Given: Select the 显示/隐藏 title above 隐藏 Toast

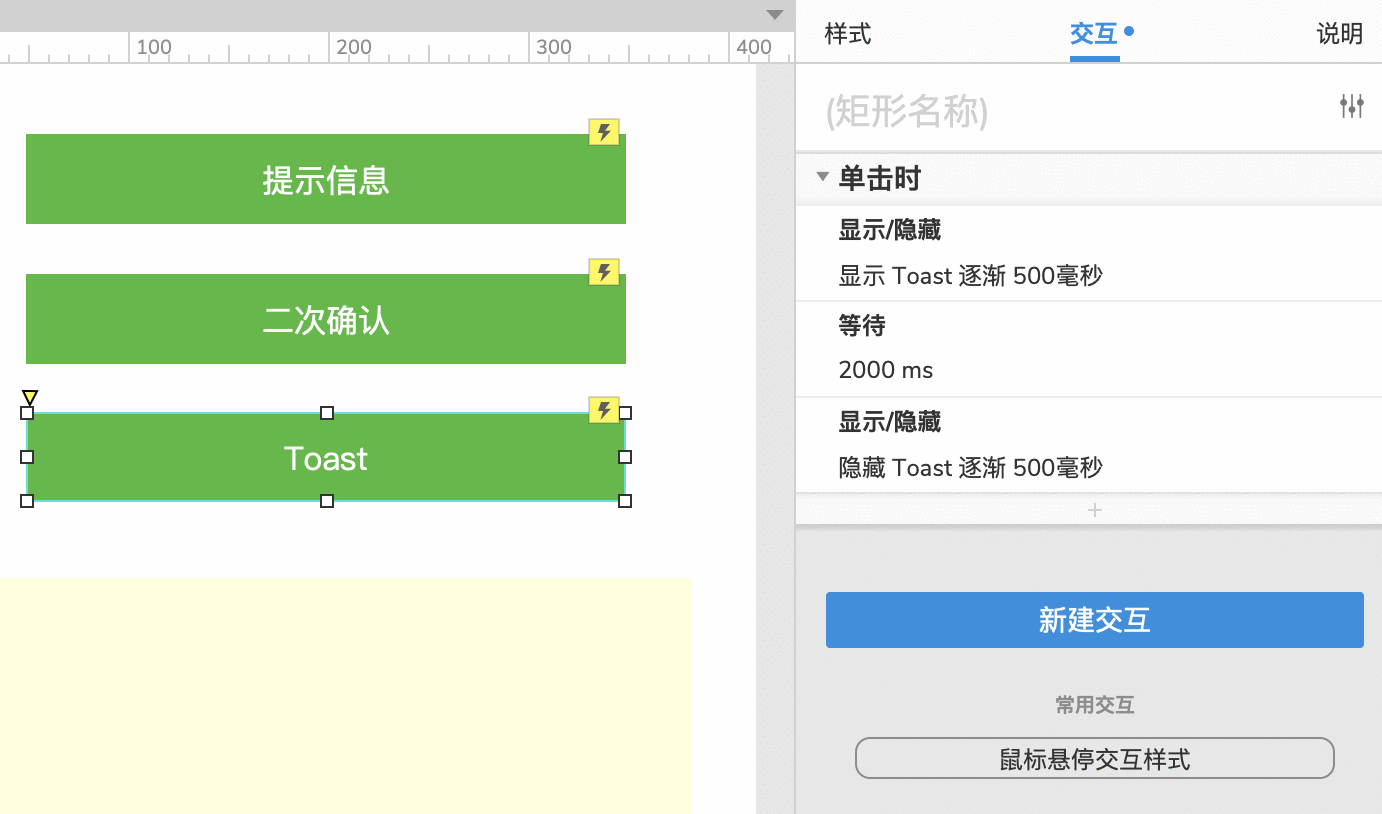Looking at the screenshot, I should [890, 422].
